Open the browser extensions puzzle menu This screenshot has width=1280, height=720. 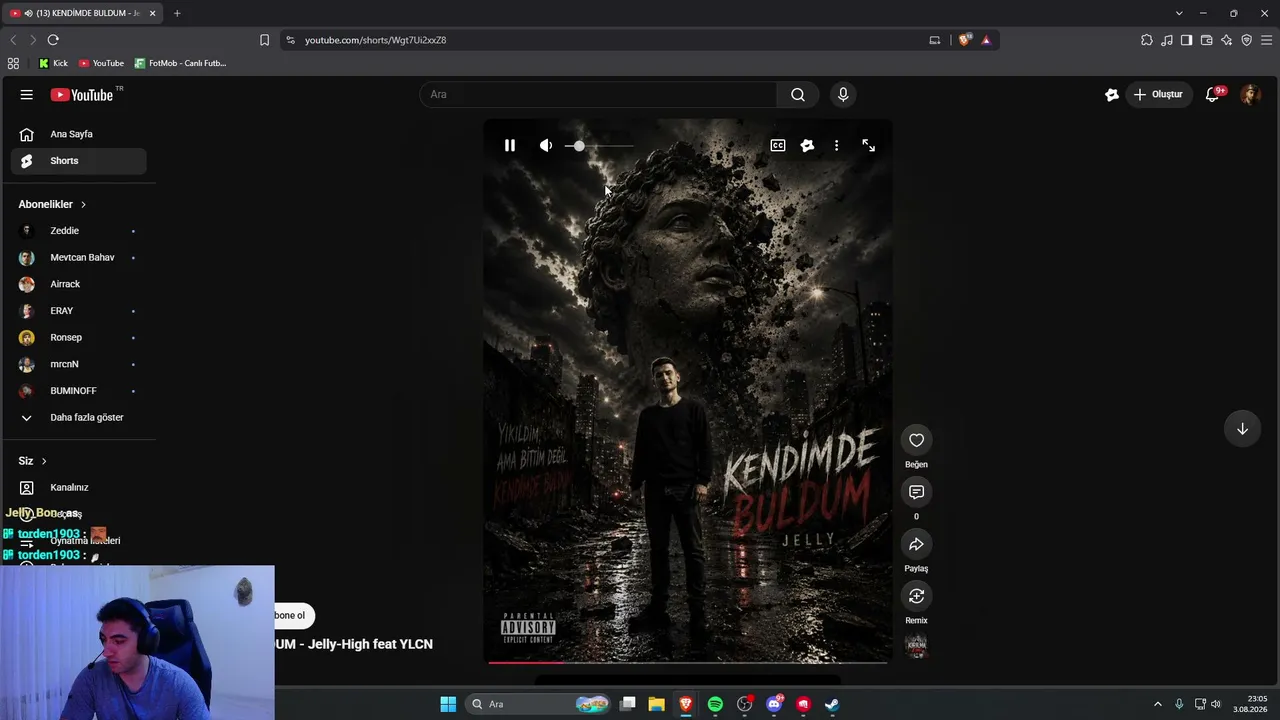1147,40
